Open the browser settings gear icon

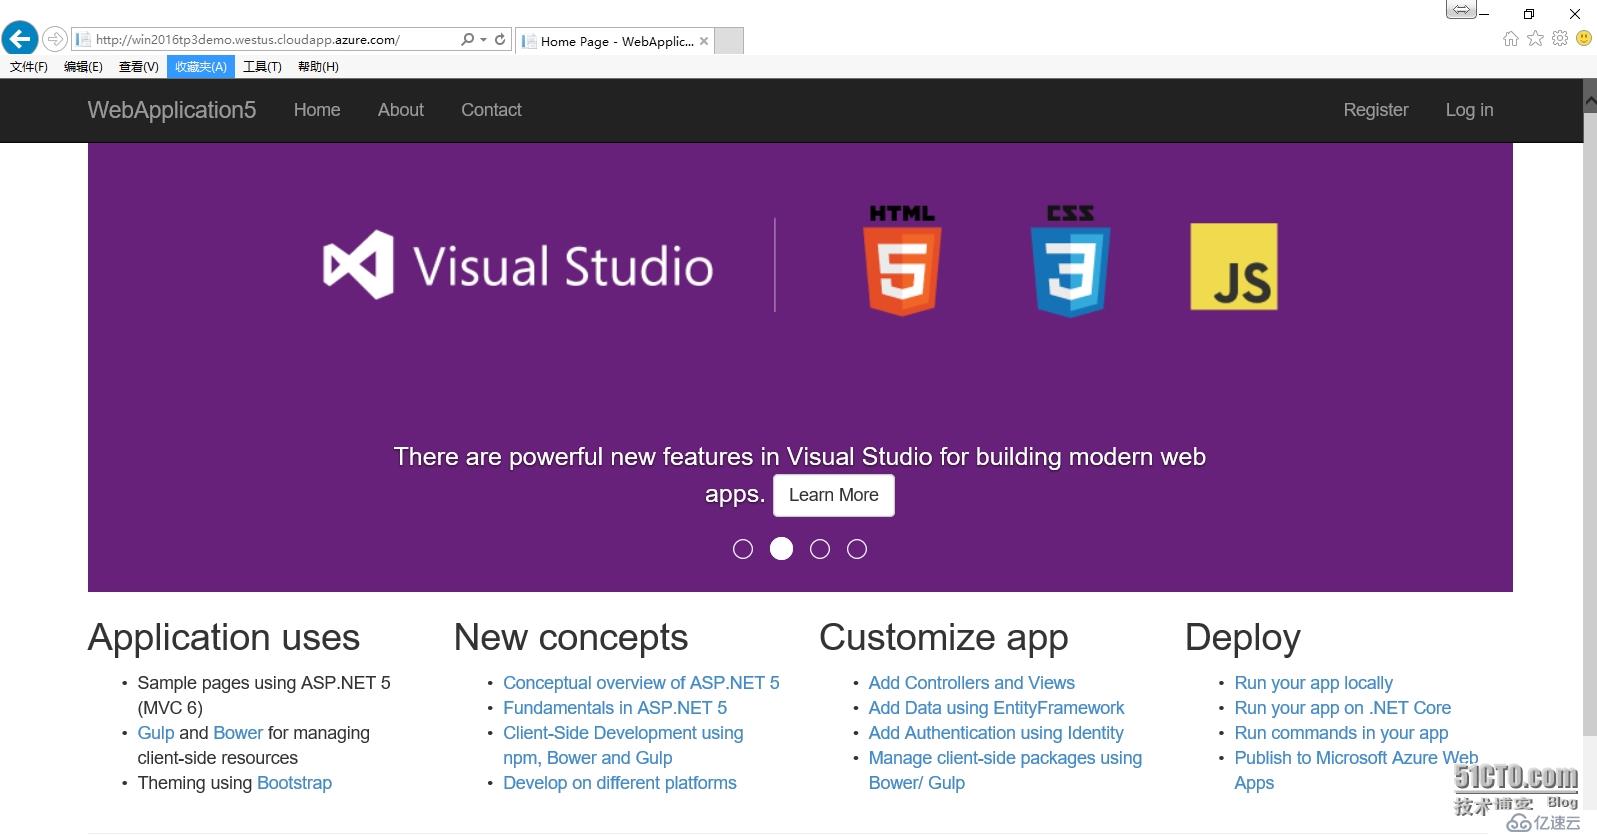(1560, 38)
